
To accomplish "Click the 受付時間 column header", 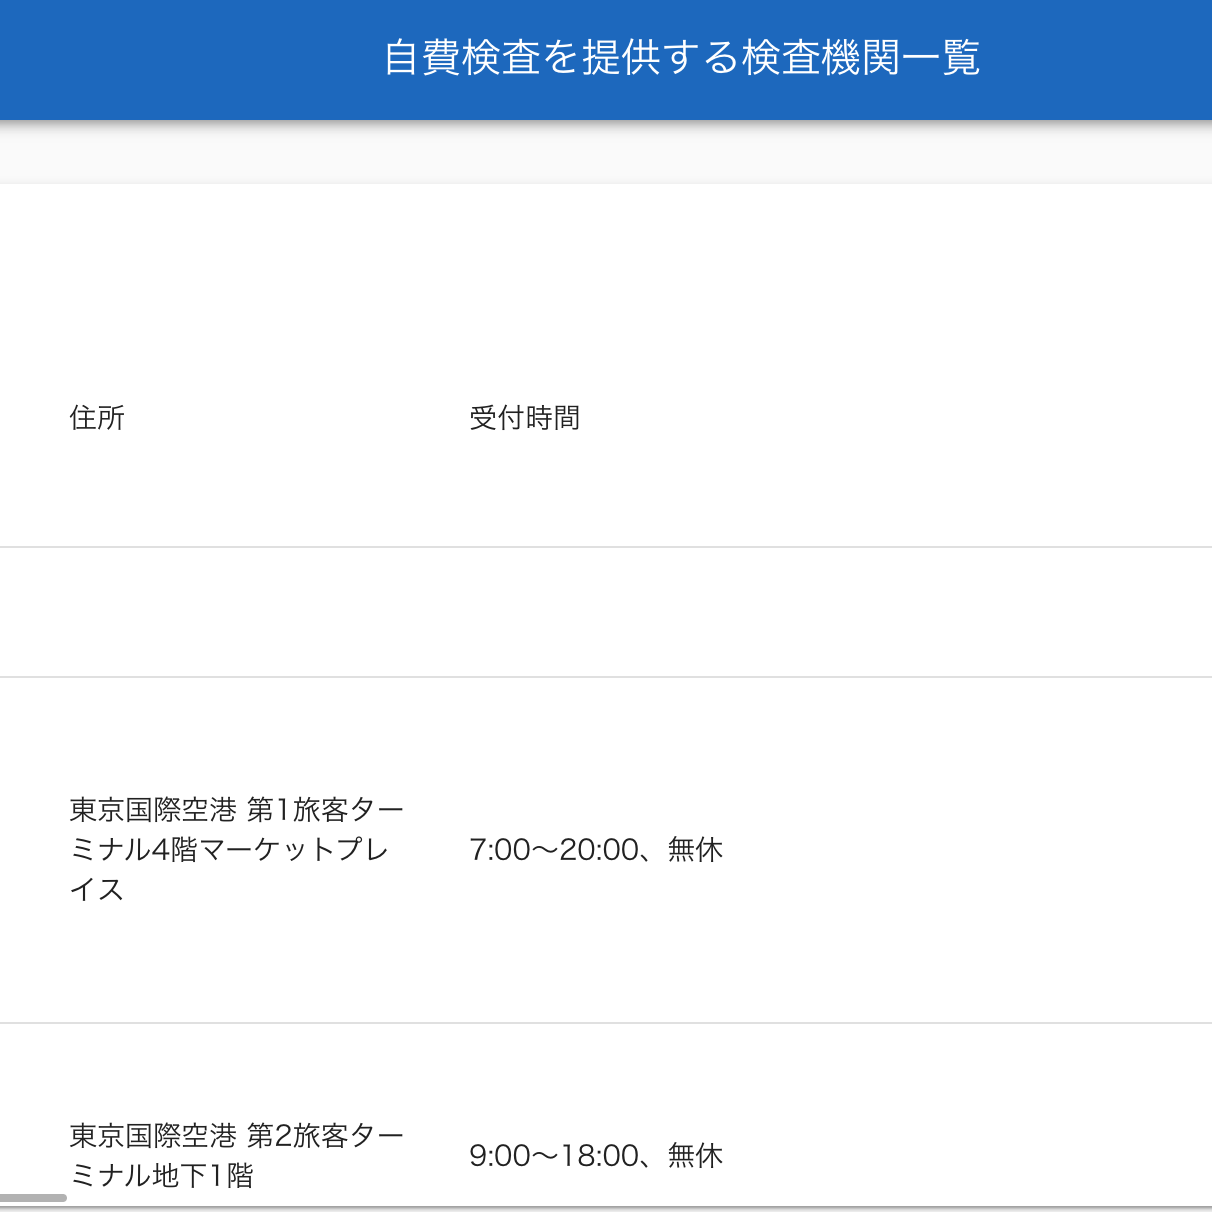I will [525, 417].
